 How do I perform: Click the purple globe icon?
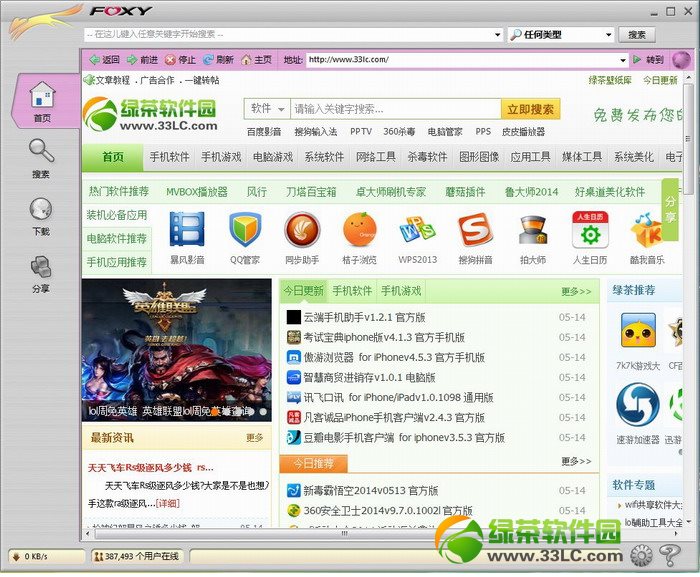click(x=681, y=59)
